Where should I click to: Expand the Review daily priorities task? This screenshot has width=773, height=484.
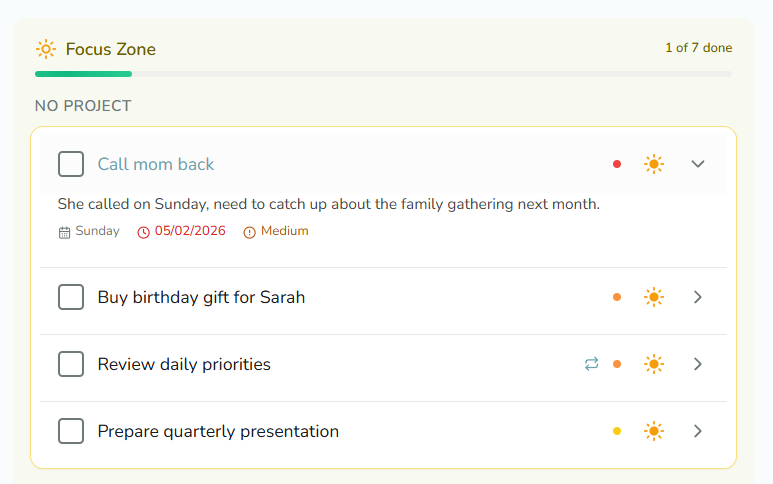(x=698, y=364)
